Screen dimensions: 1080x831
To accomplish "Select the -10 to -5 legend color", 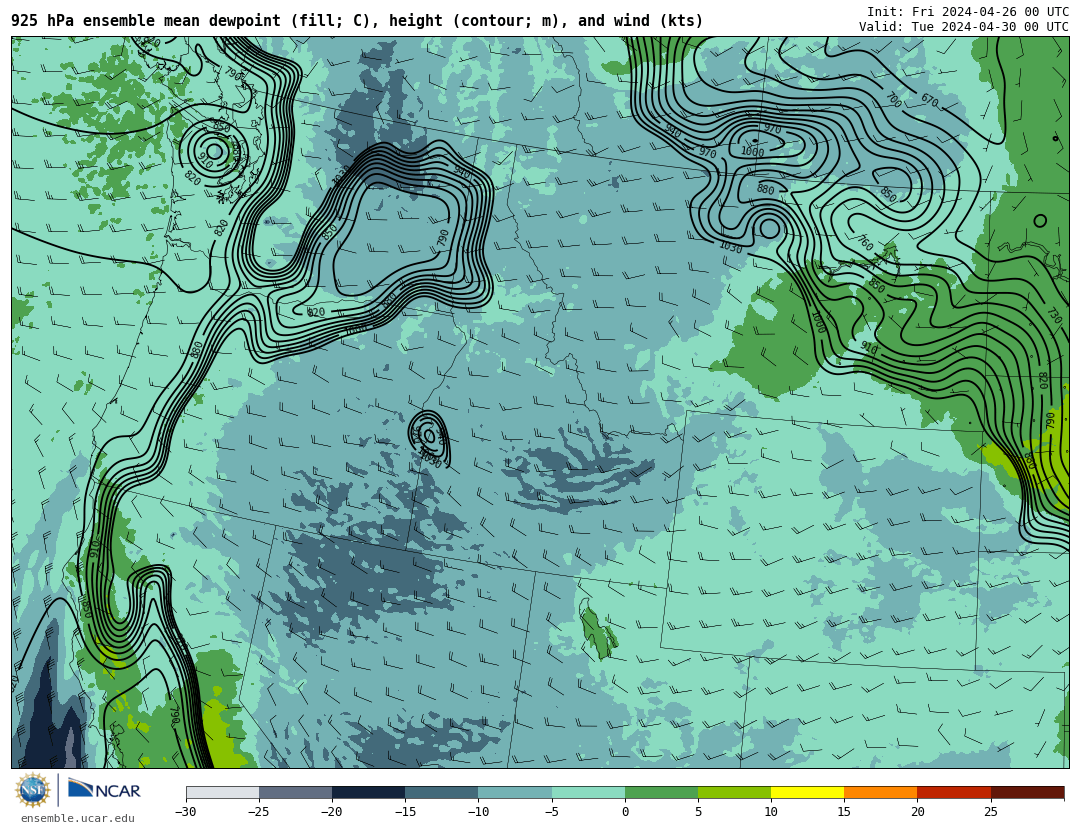I will 515,792.
